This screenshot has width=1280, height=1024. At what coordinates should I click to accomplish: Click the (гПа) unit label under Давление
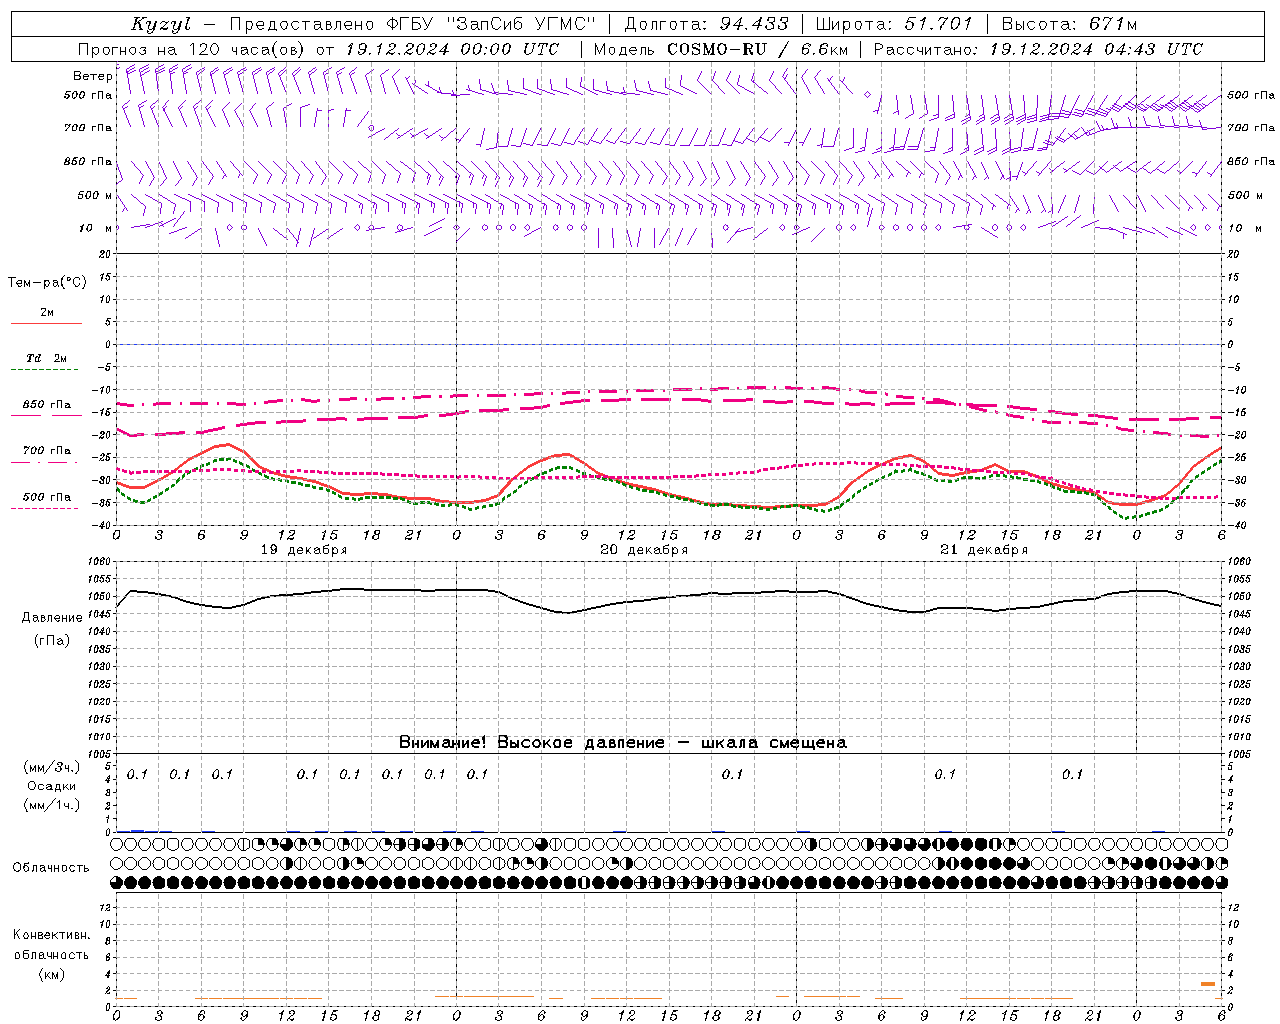(52, 640)
